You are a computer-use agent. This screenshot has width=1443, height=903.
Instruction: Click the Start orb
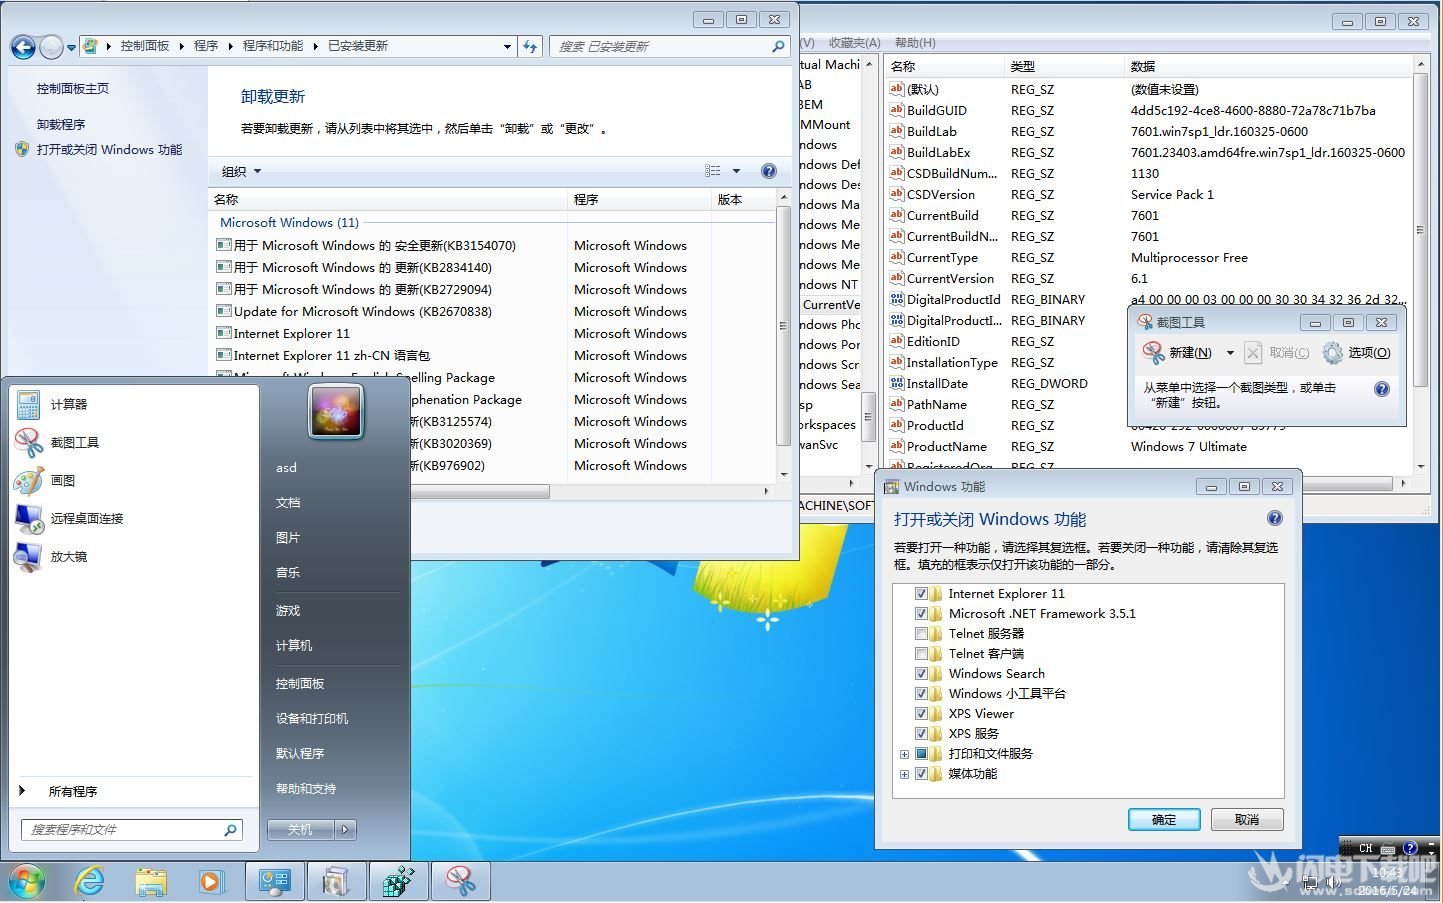tap(27, 881)
